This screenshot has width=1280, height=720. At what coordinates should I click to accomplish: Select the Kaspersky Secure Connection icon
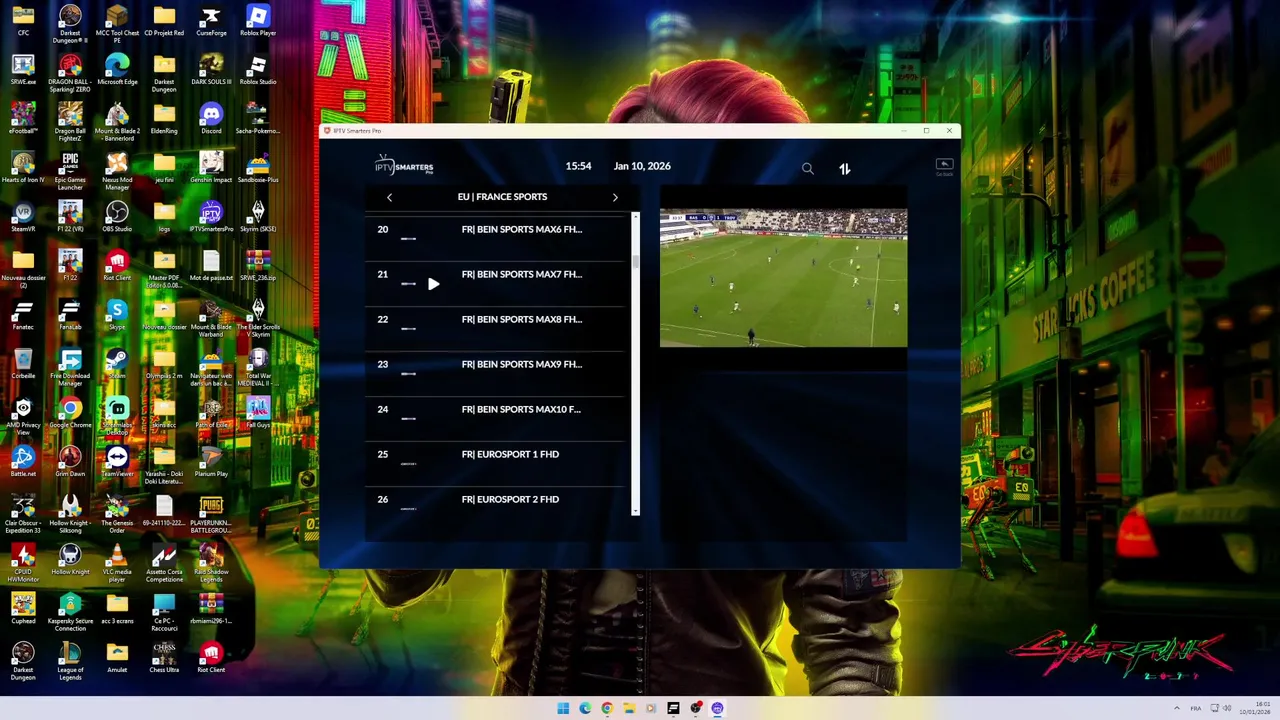tap(70, 611)
